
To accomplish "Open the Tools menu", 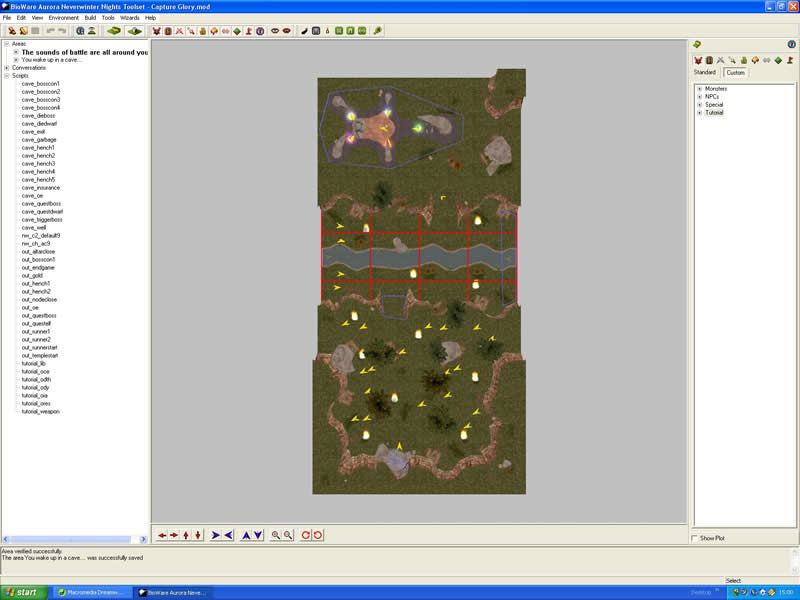I will tap(108, 18).
